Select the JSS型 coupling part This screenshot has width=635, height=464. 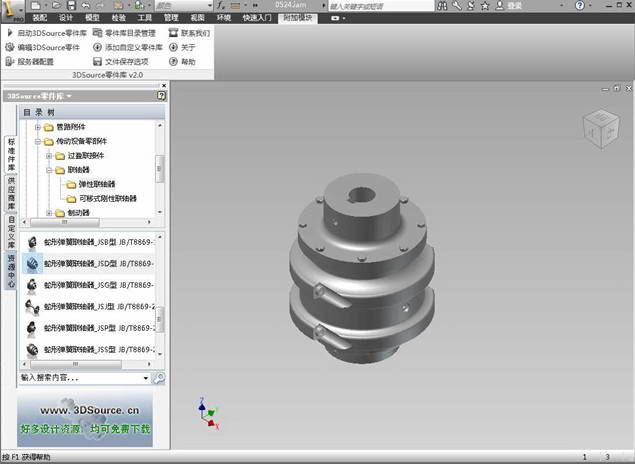pos(88,349)
